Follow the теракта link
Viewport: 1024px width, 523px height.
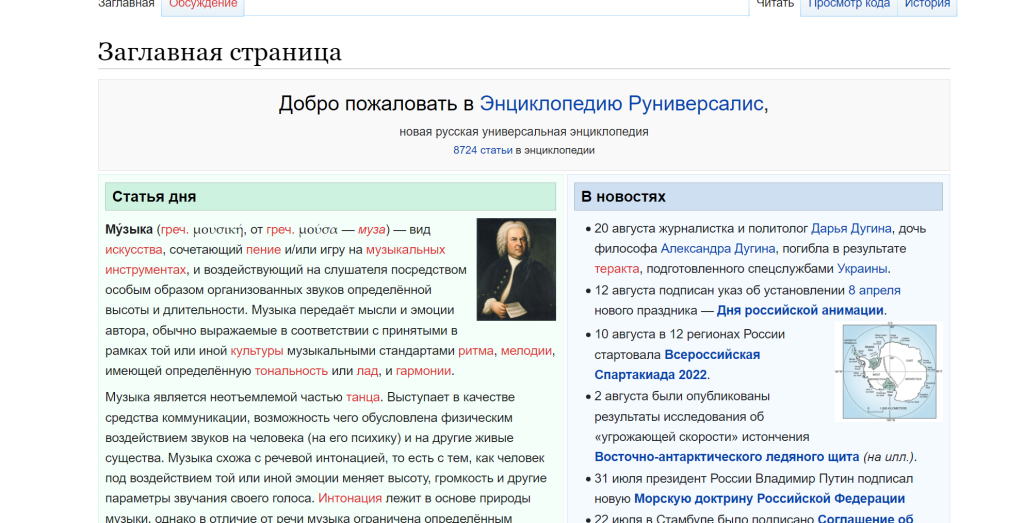click(616, 269)
